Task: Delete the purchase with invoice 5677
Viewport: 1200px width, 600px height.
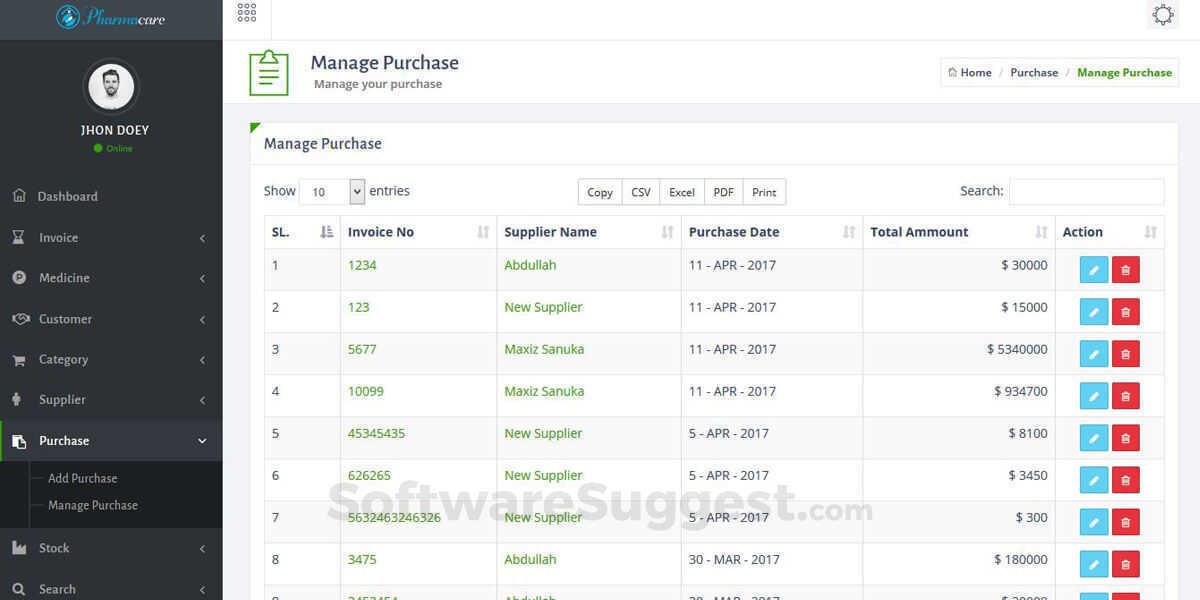Action: tap(1125, 354)
